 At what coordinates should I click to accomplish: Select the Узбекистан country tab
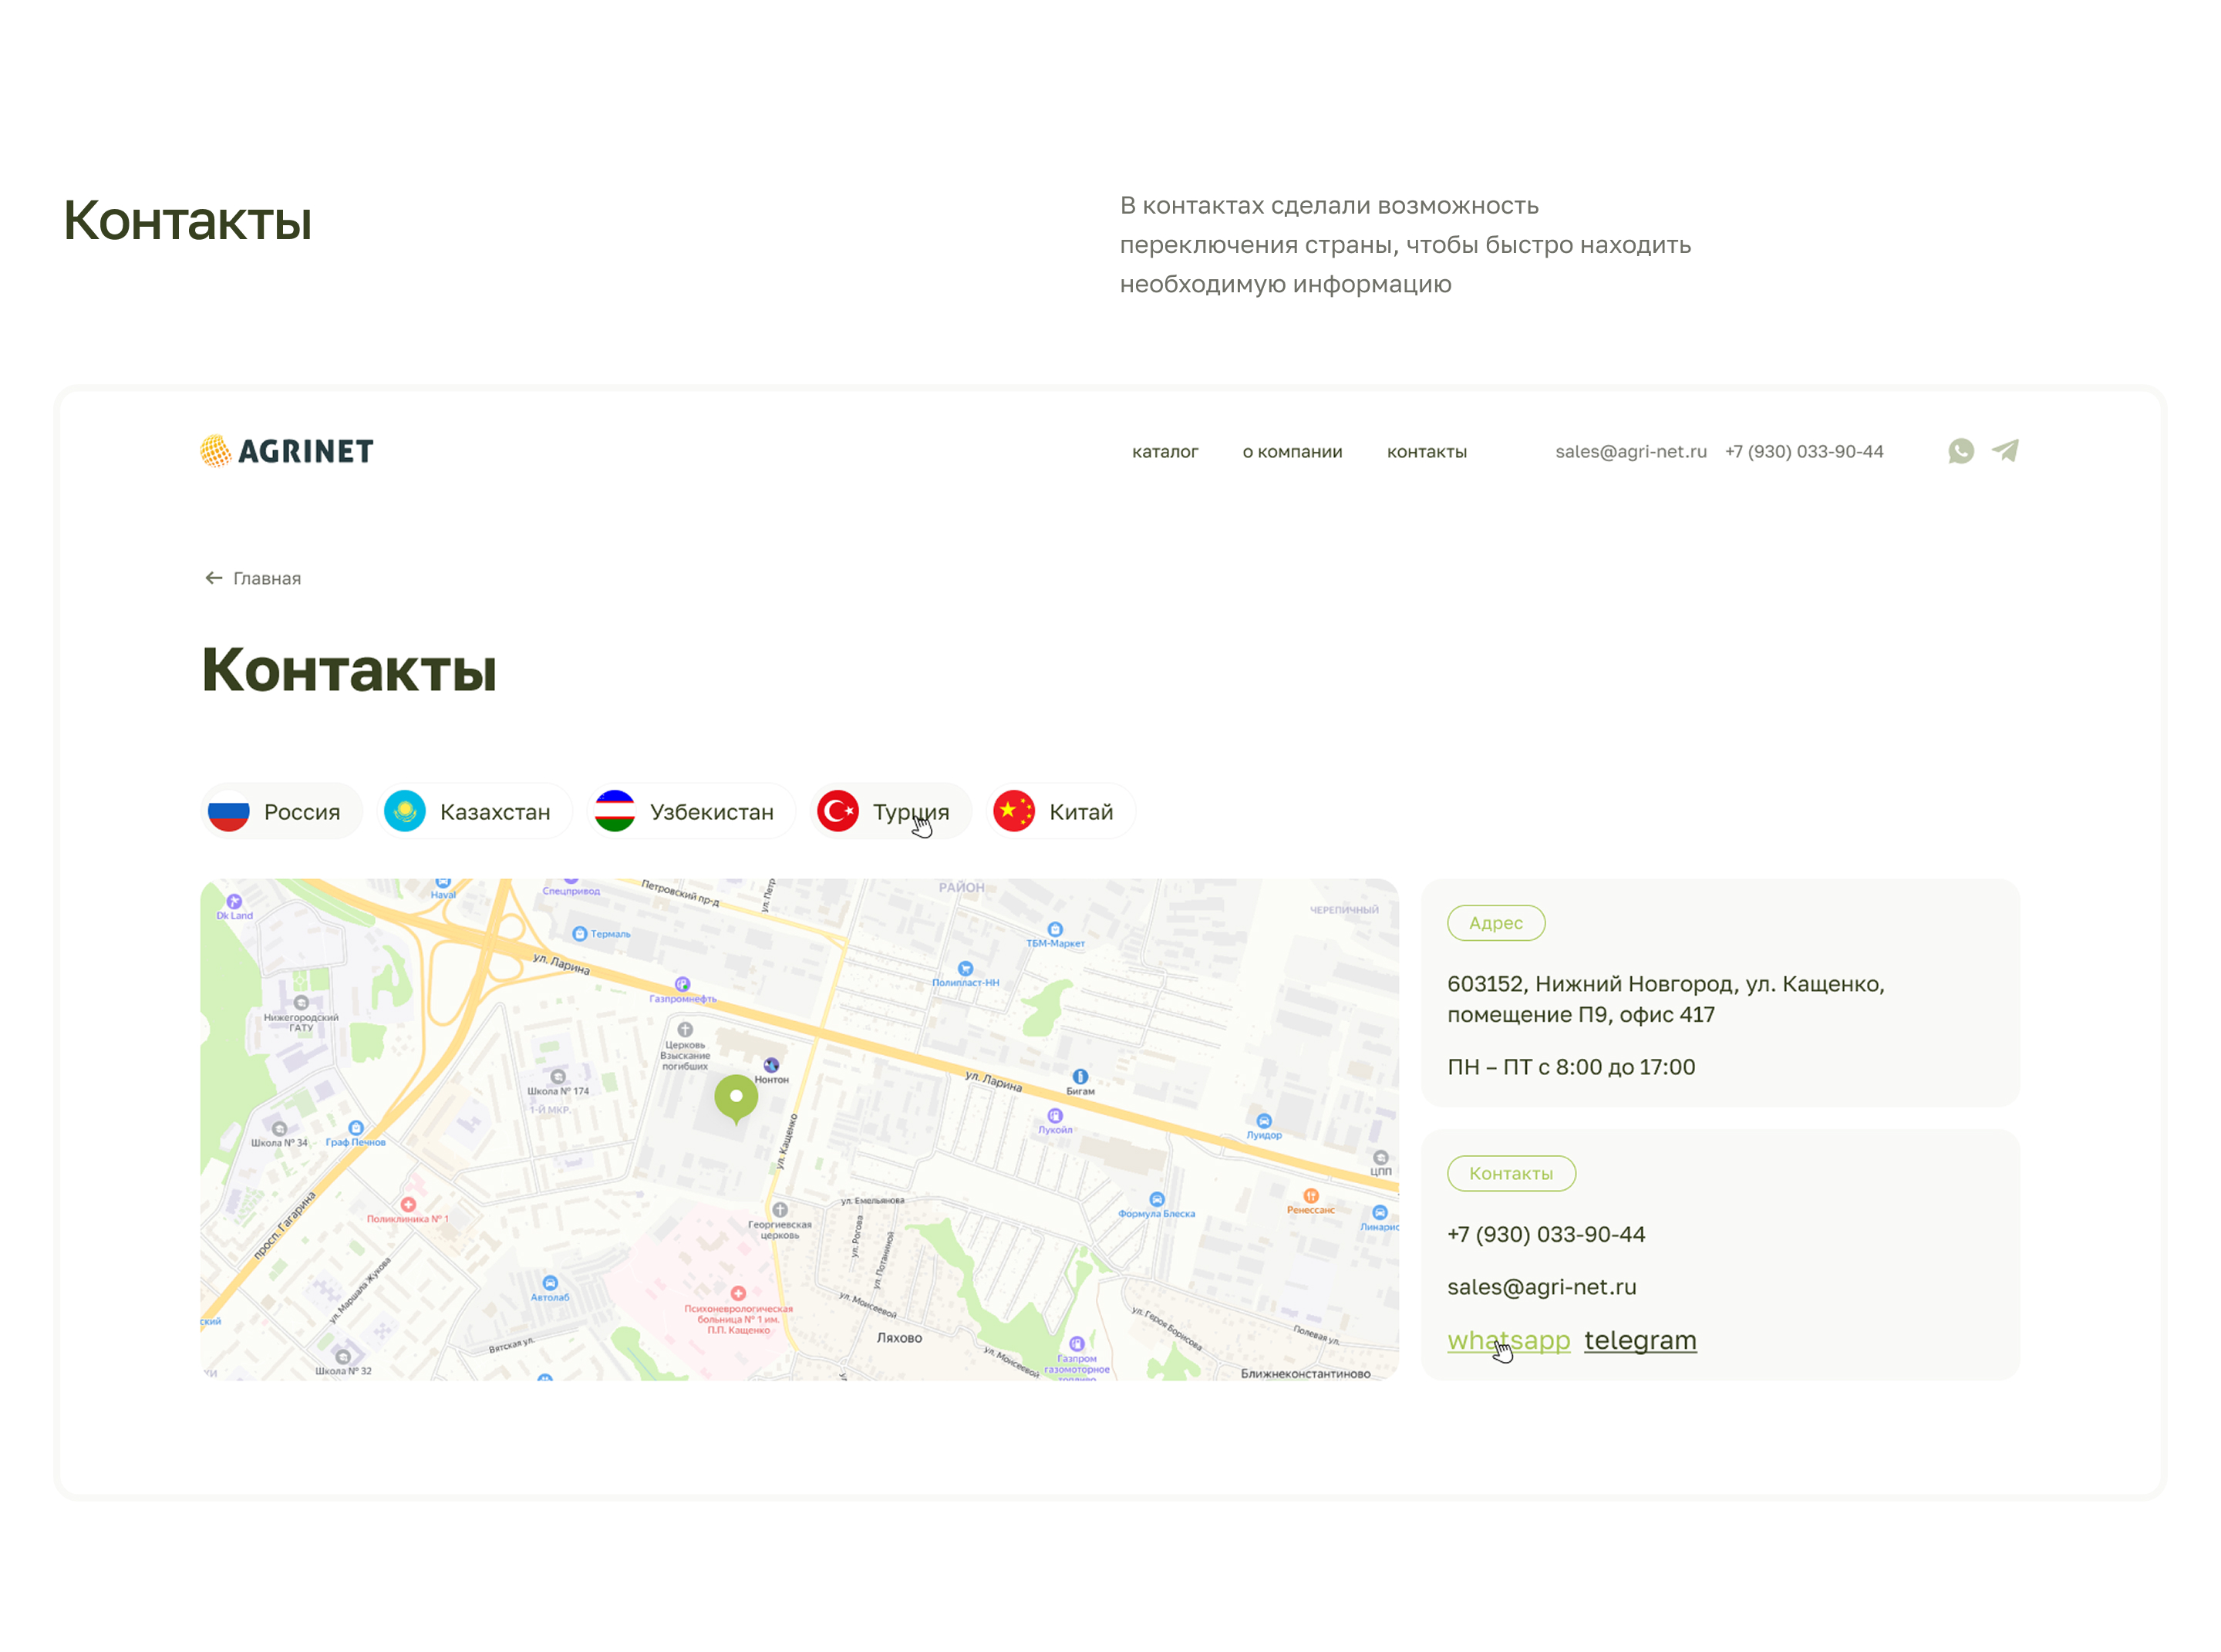click(691, 811)
